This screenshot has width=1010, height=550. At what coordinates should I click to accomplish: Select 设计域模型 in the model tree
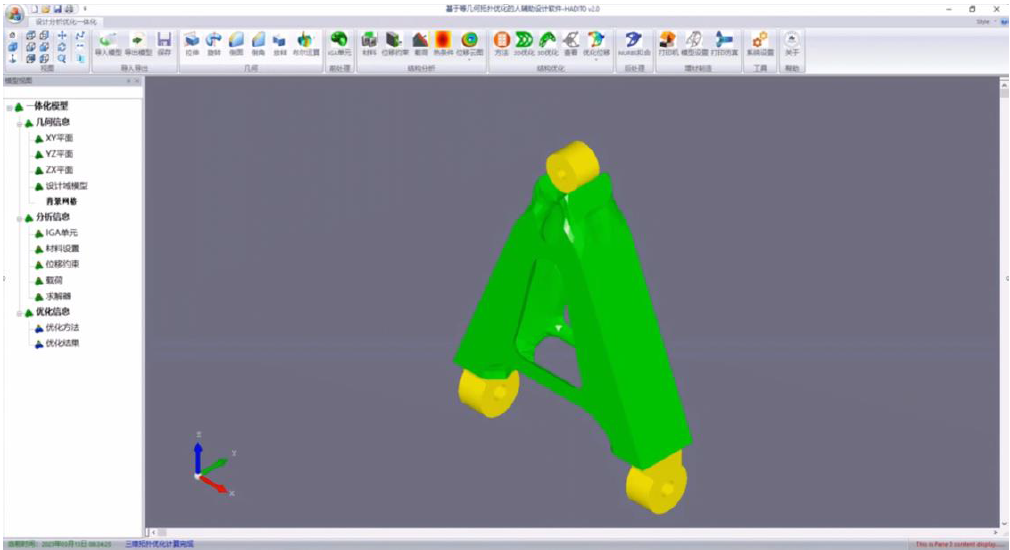click(x=66, y=186)
